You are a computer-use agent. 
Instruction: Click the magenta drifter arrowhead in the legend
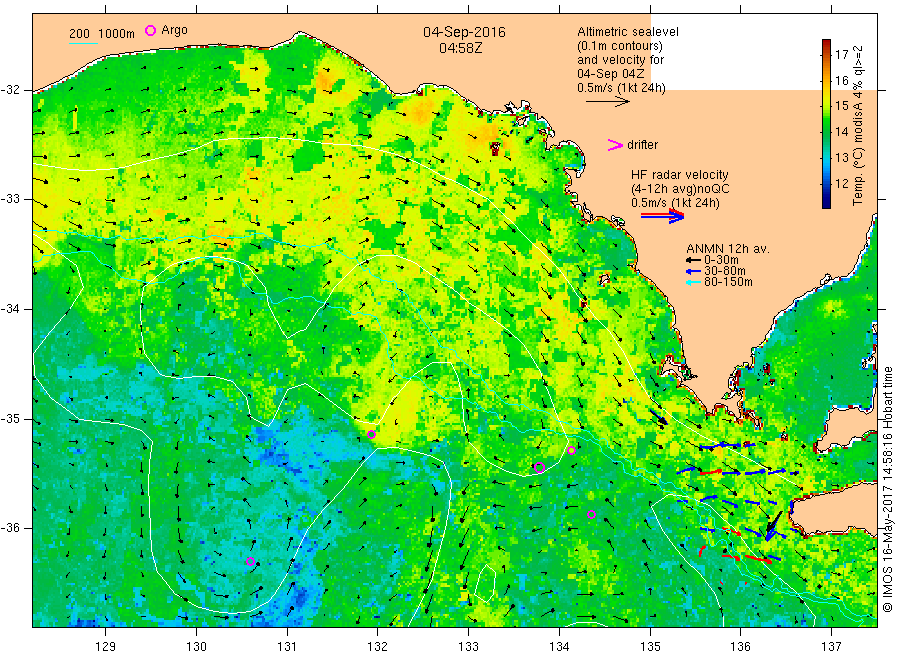[x=615, y=145]
